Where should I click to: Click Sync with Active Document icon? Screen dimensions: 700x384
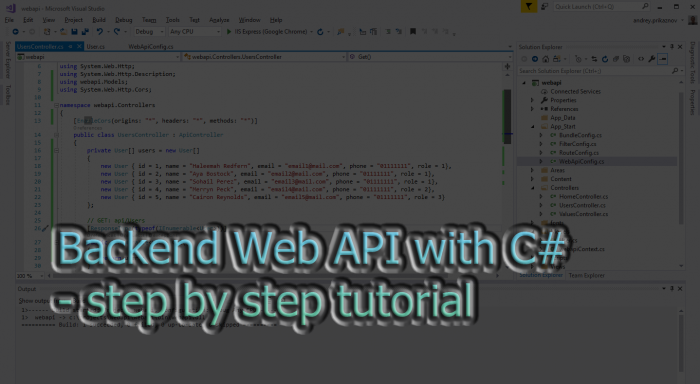pyautogui.click(x=594, y=59)
